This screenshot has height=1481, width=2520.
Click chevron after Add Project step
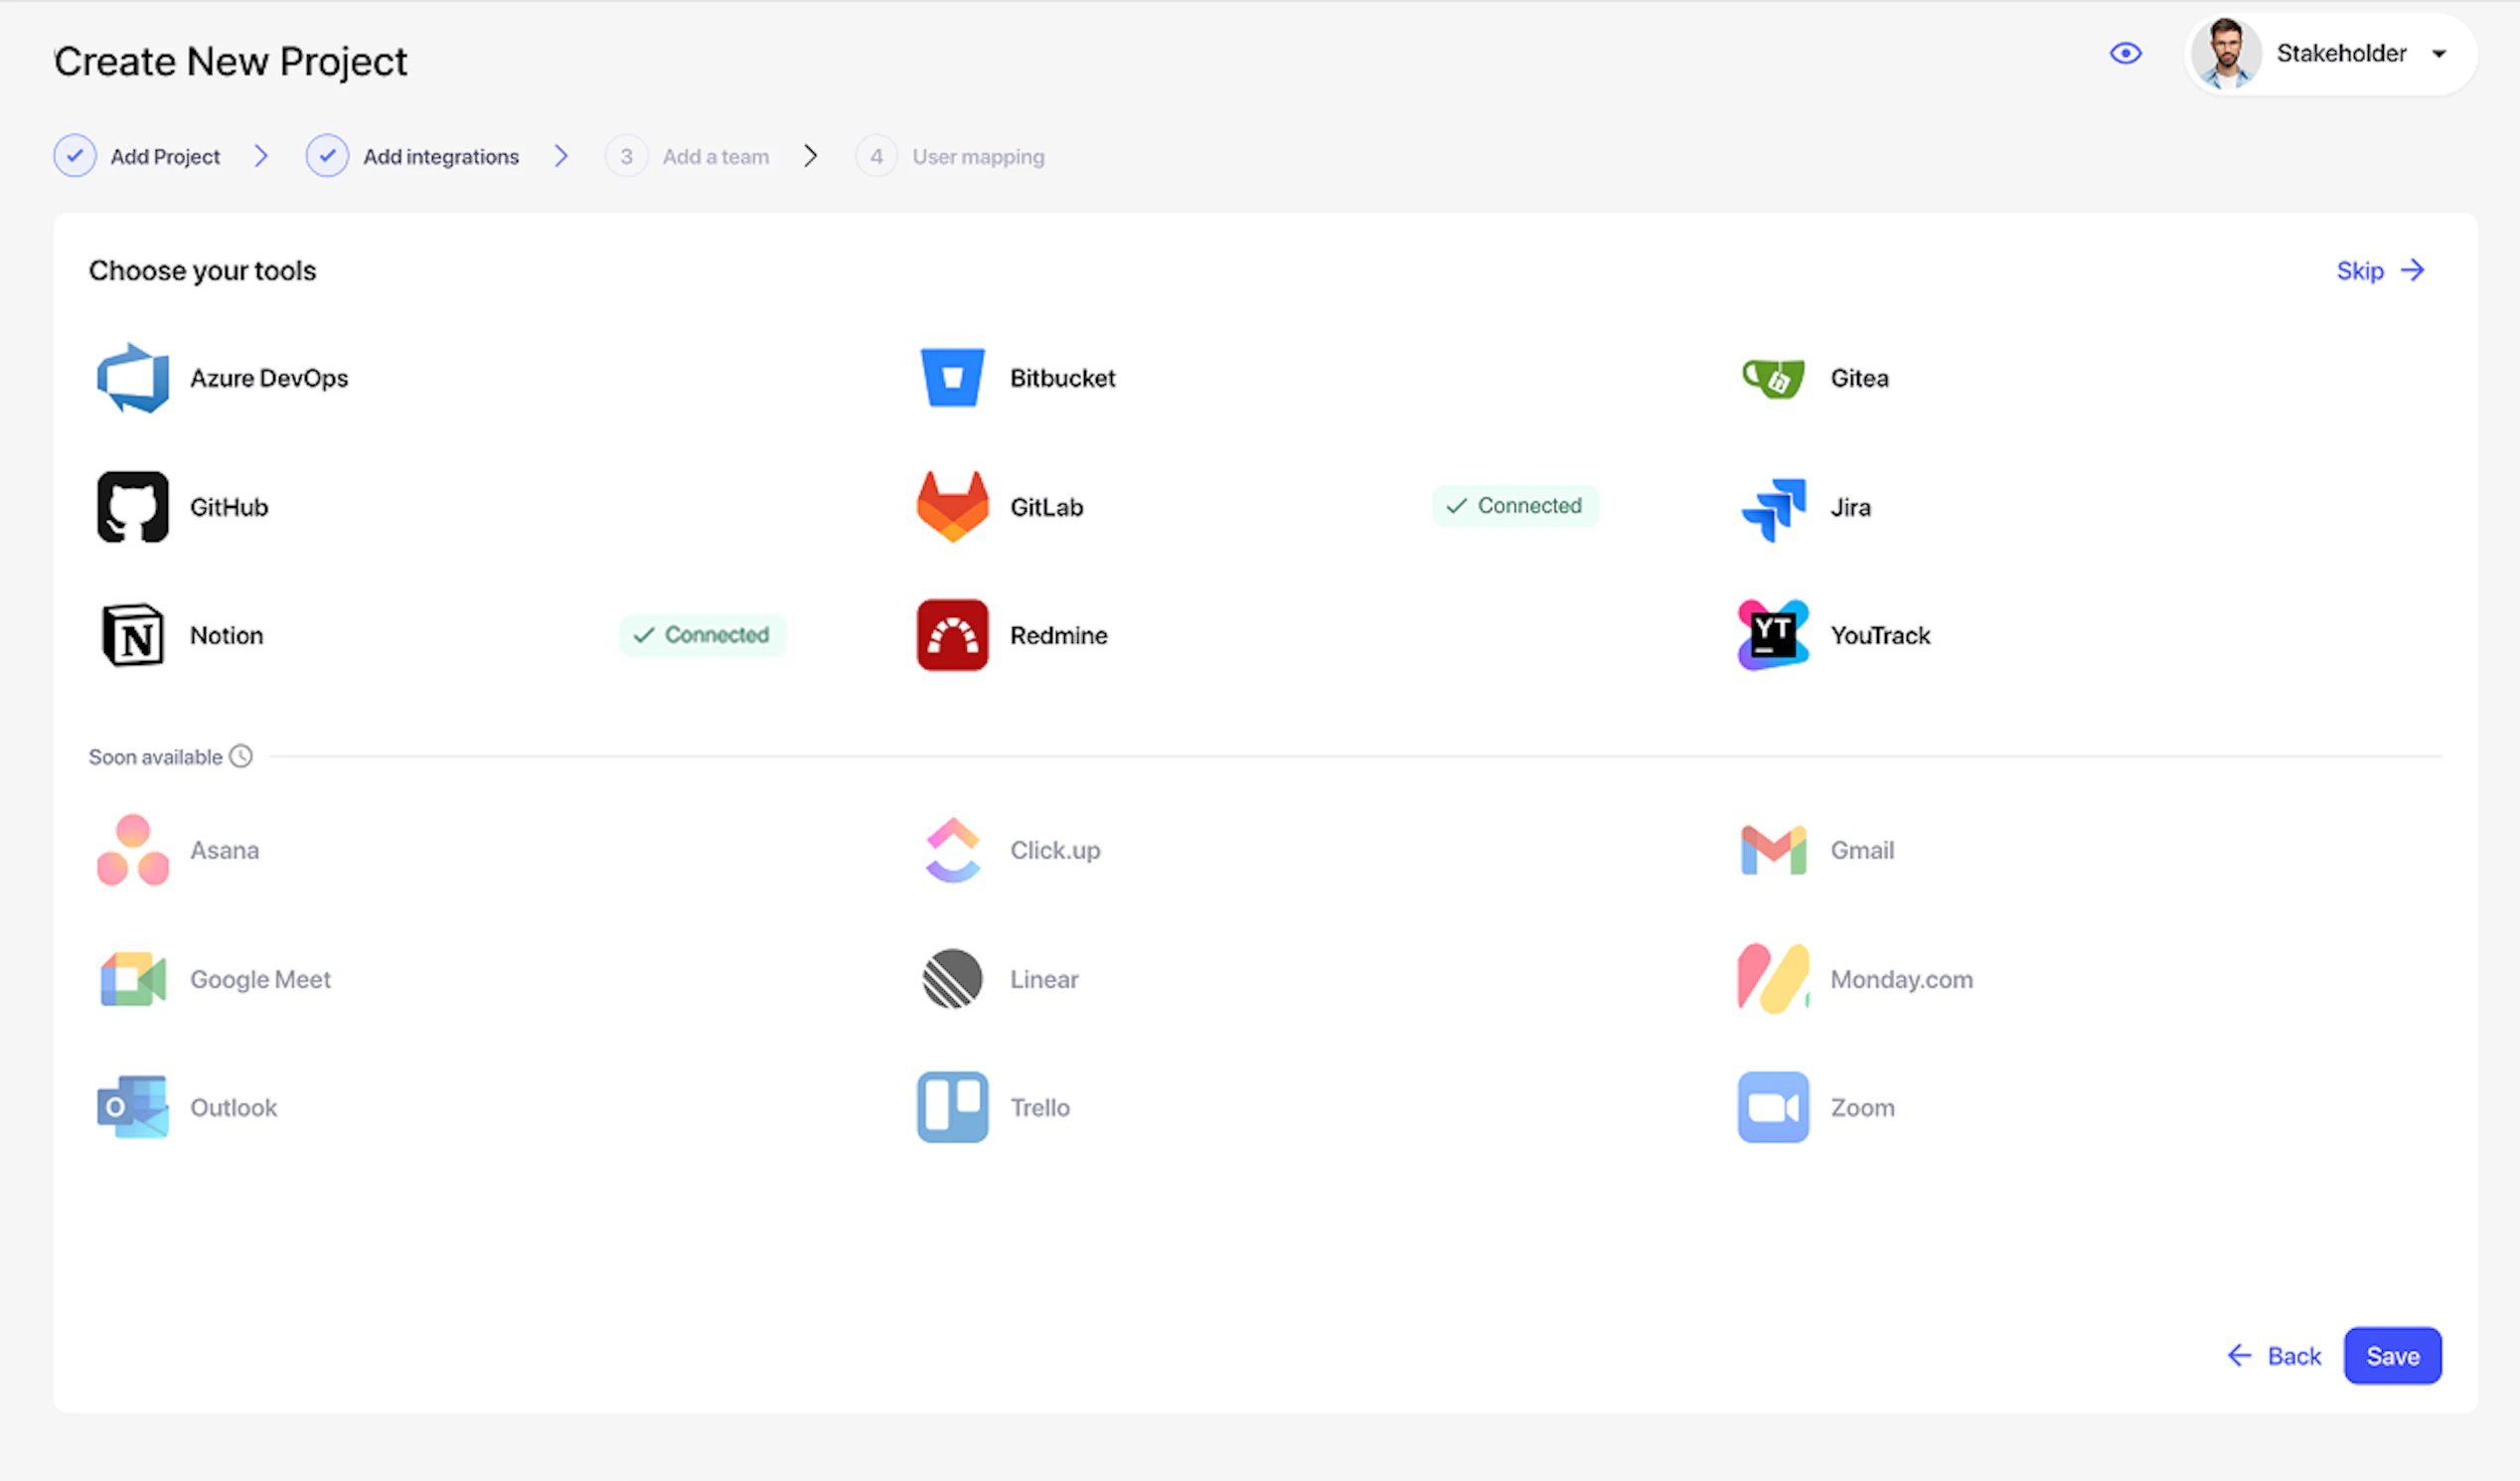coord(261,156)
